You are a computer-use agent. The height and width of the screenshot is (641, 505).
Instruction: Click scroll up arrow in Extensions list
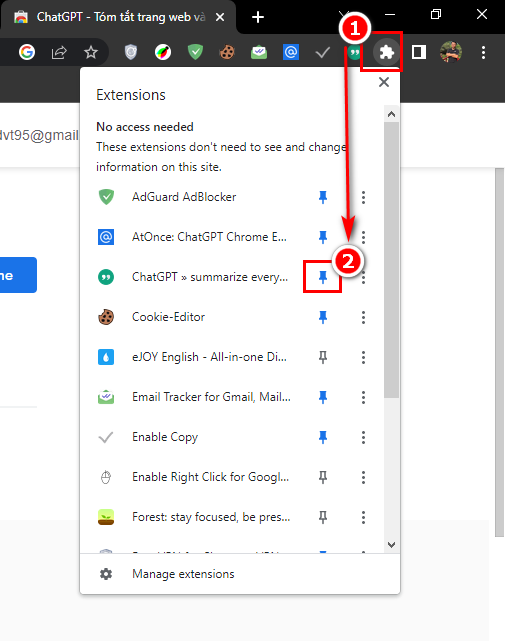391,114
